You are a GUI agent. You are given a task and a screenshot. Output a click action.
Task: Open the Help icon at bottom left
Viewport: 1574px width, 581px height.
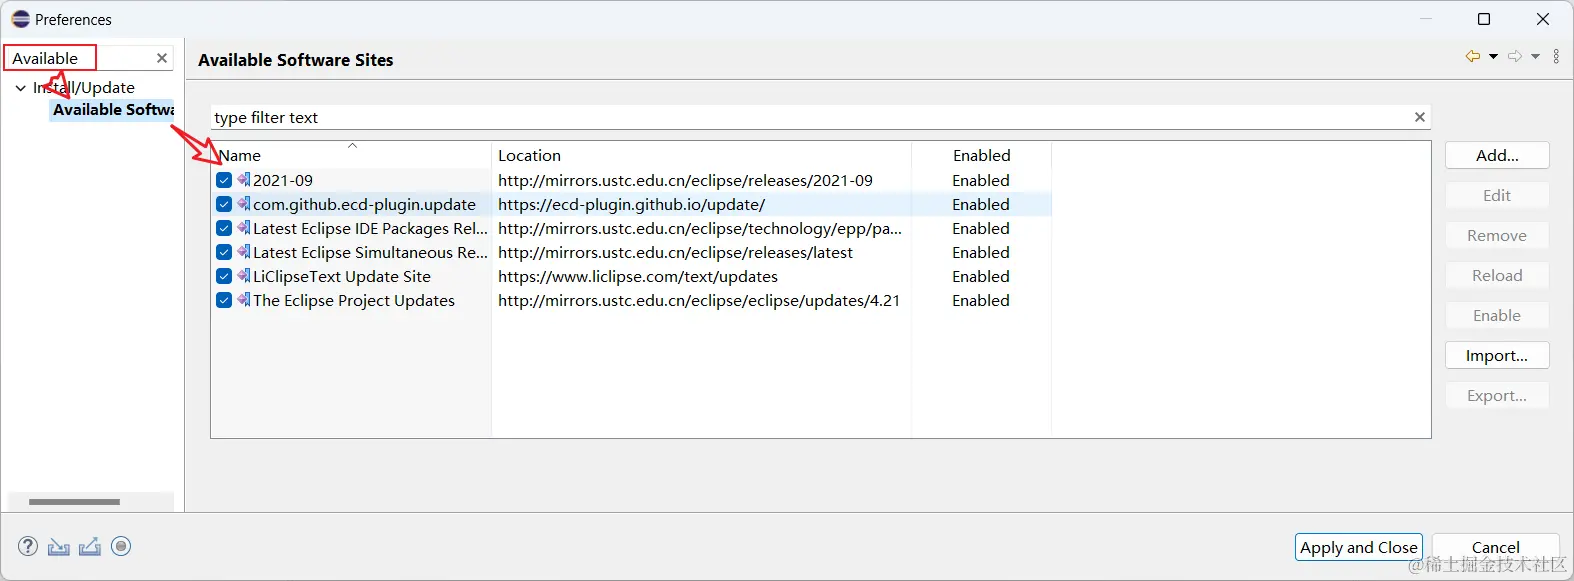28,546
